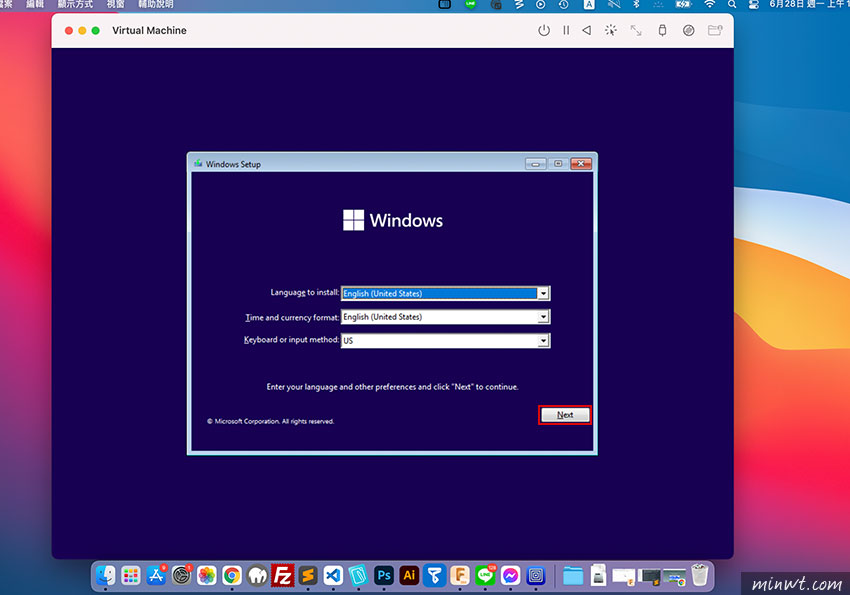Click the USB device toolbar icon
850x595 pixels.
(x=662, y=30)
